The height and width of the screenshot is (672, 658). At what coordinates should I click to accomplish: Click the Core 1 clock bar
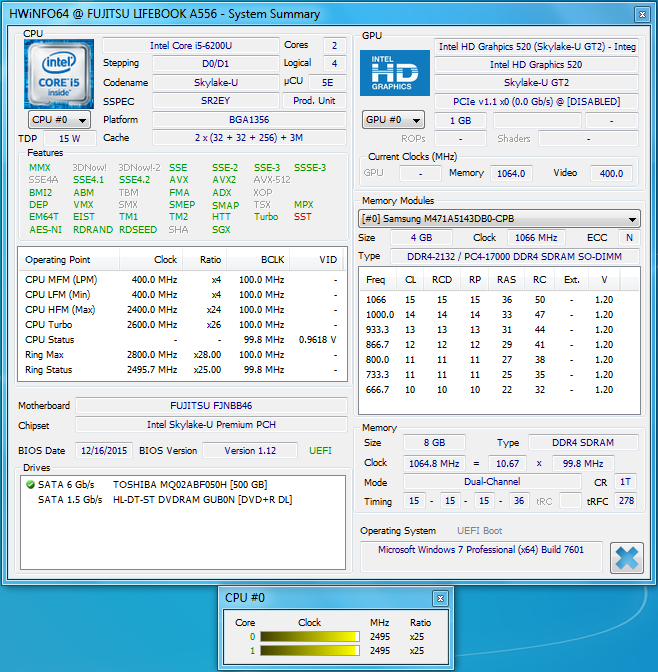(x=310, y=651)
